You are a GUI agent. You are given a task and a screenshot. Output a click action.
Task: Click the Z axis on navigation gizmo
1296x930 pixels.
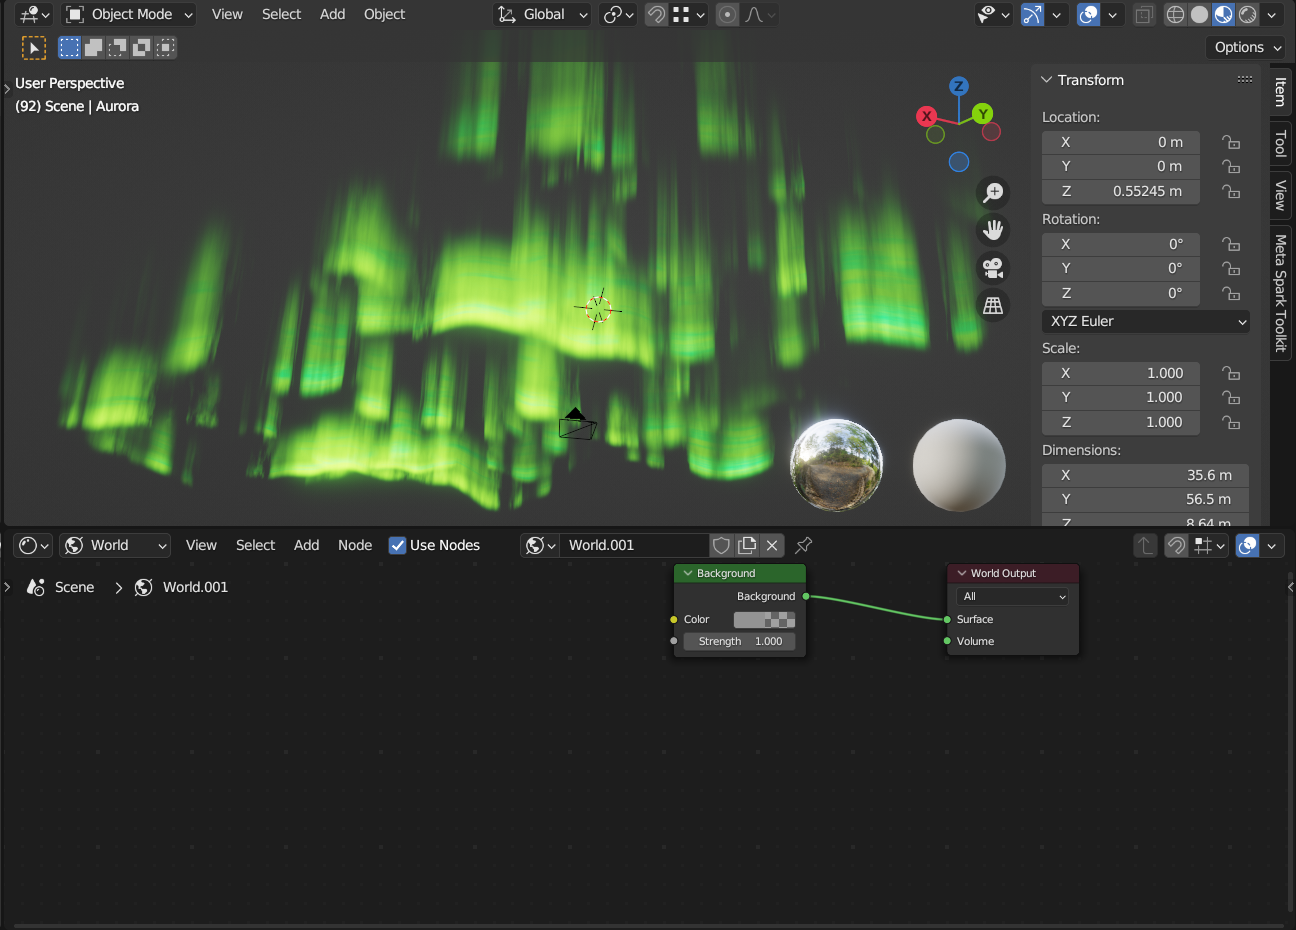(x=959, y=86)
